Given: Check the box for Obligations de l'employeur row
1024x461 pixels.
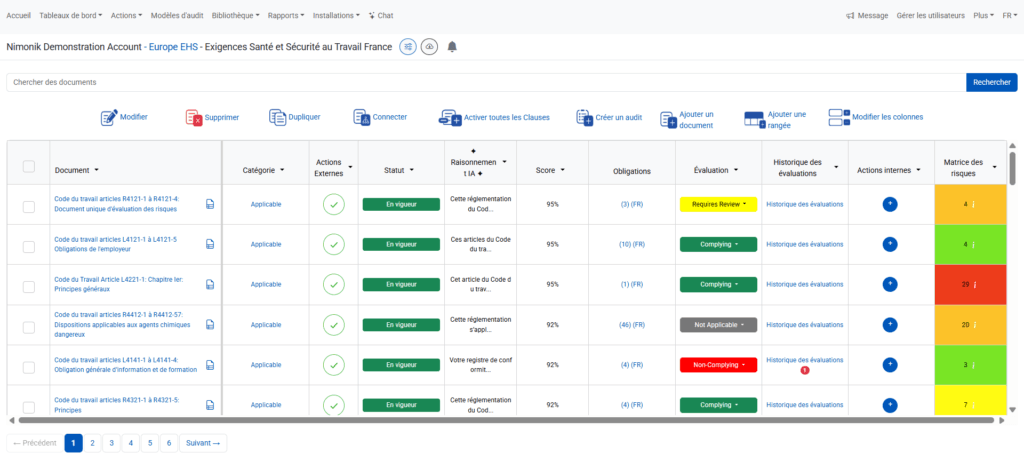Looking at the screenshot, I should pos(29,247).
